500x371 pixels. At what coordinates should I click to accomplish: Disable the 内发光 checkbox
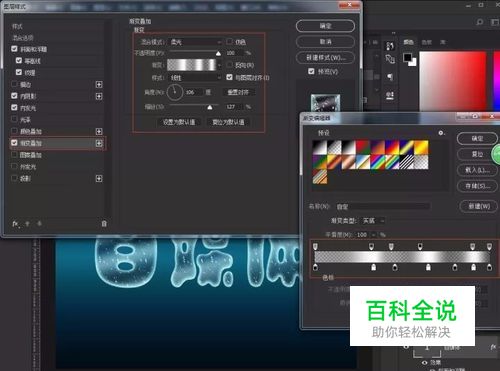(x=14, y=107)
